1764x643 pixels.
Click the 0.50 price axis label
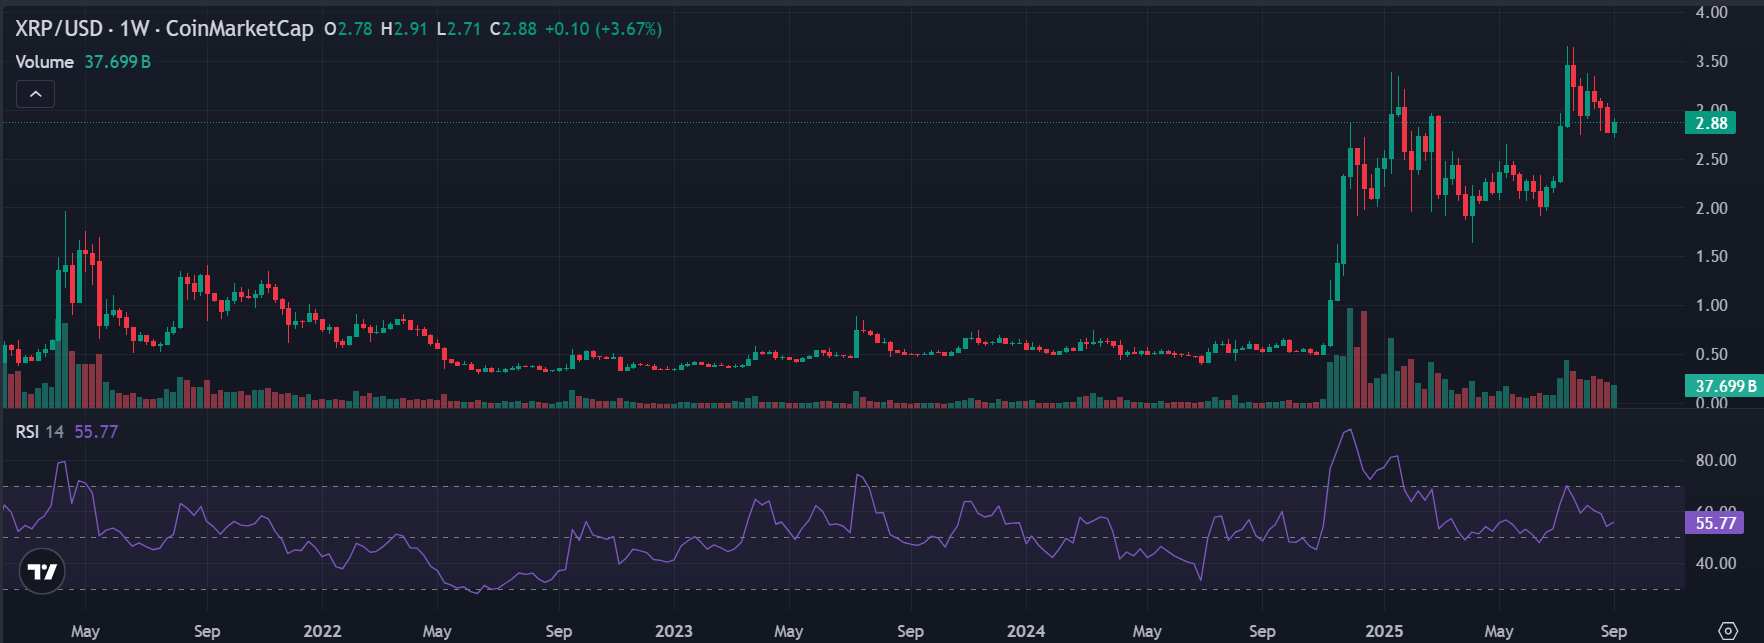point(1712,355)
